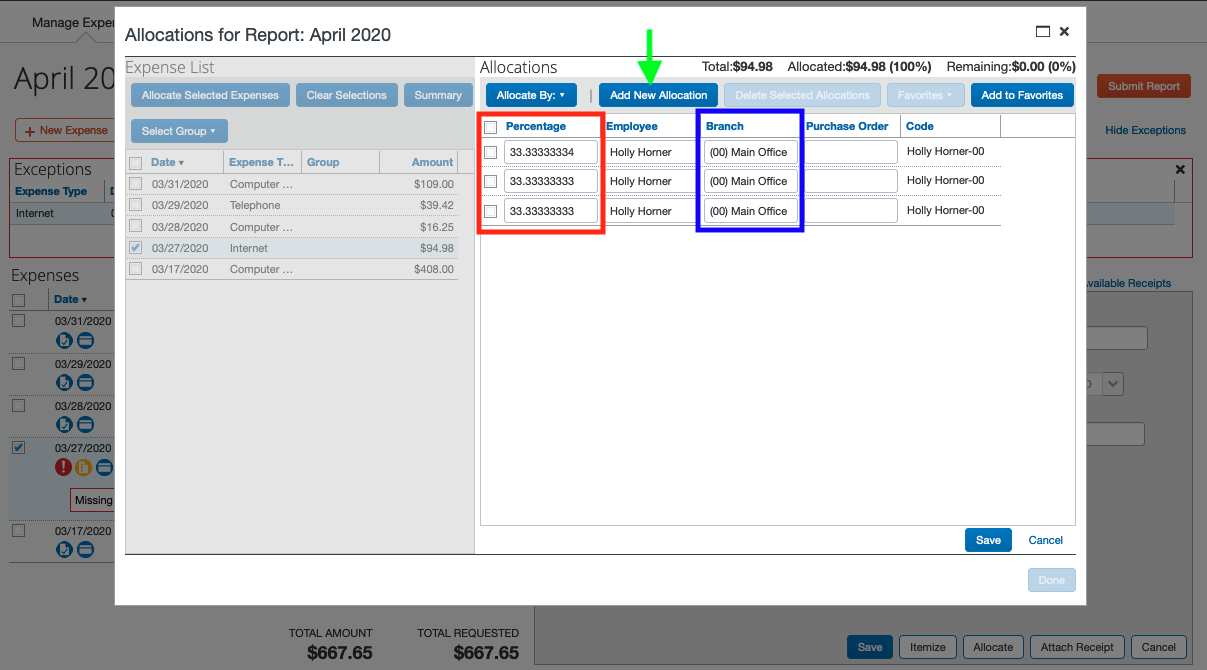
Task: Click Itemize button in background expense form
Action: click(x=927, y=647)
